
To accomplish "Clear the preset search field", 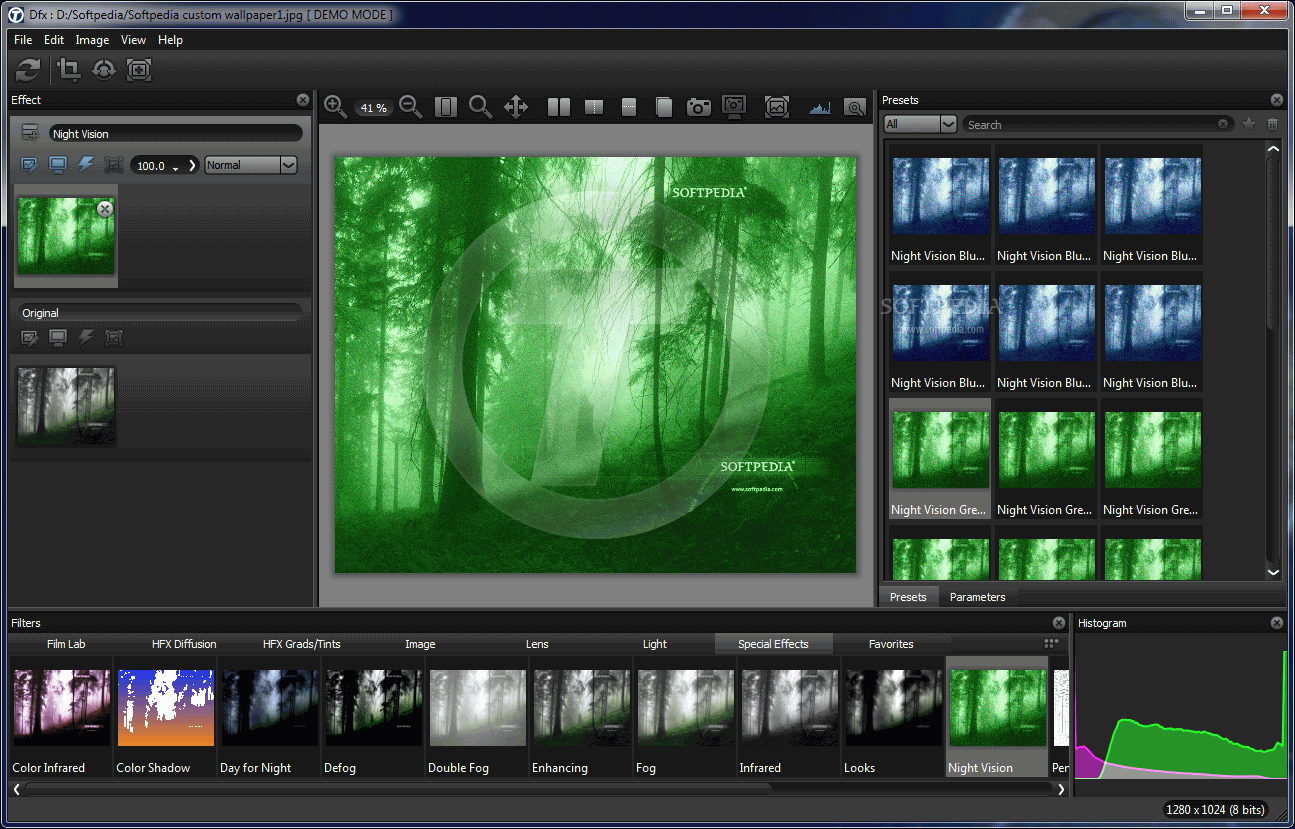I will click(1223, 125).
